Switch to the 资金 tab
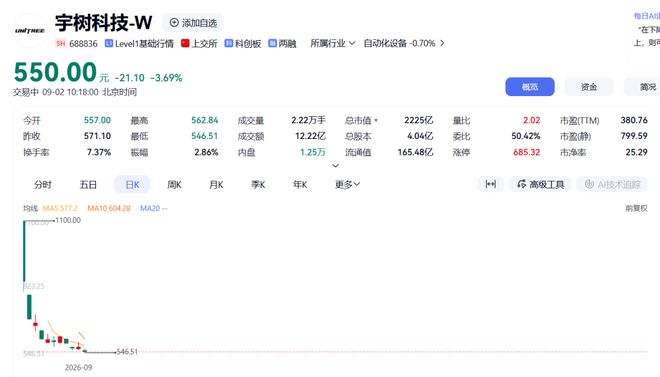The image size is (660, 377). pos(589,87)
